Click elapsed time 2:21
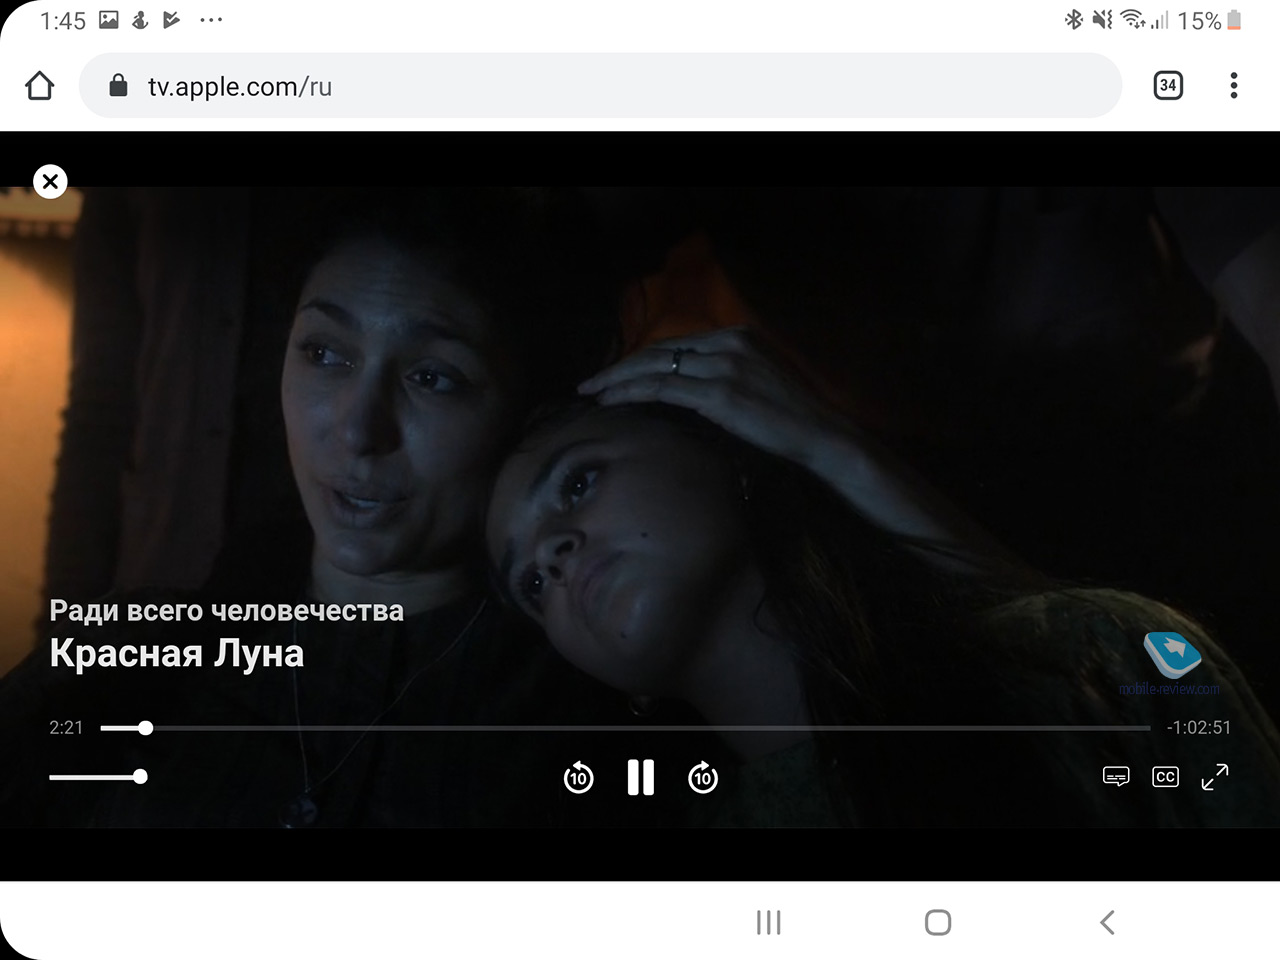 tap(66, 728)
